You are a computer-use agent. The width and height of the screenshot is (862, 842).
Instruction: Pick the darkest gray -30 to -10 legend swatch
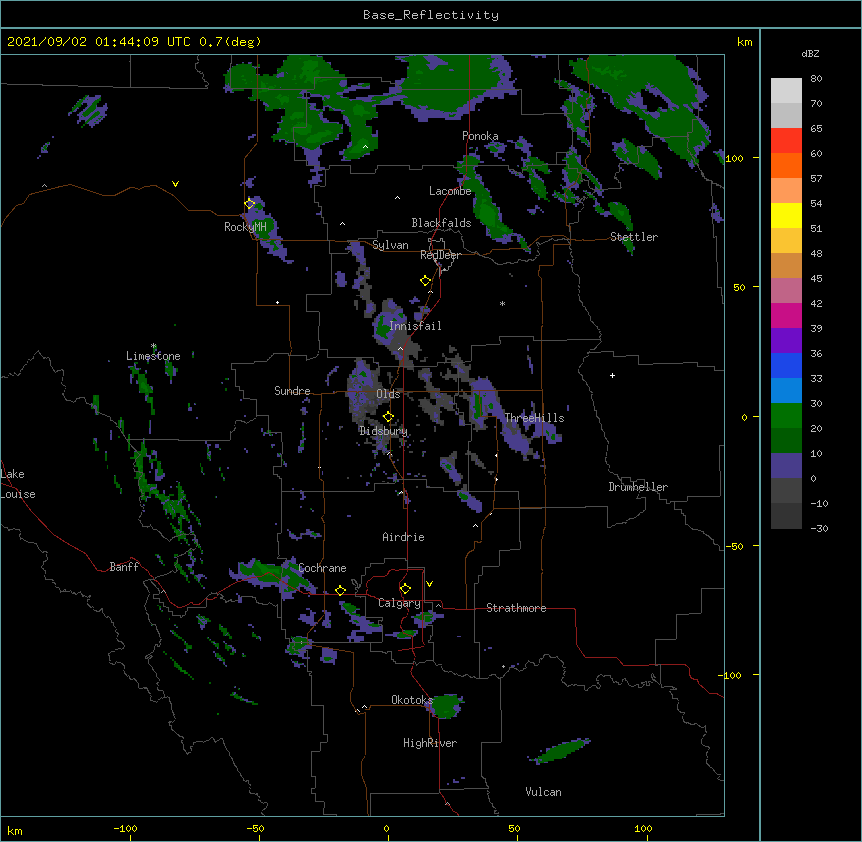(786, 516)
